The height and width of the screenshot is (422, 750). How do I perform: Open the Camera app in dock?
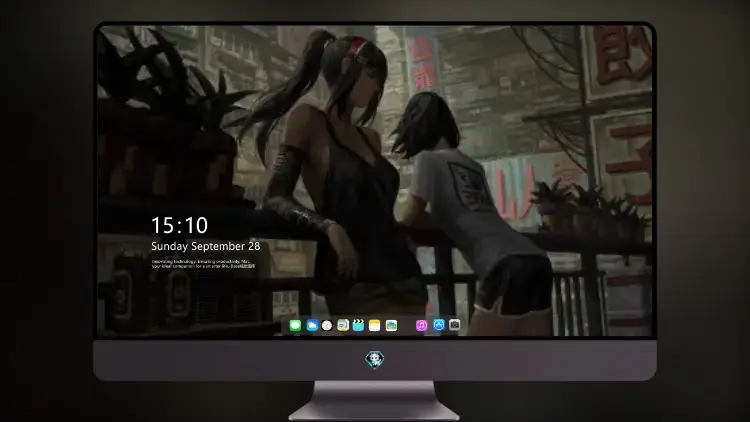click(454, 325)
